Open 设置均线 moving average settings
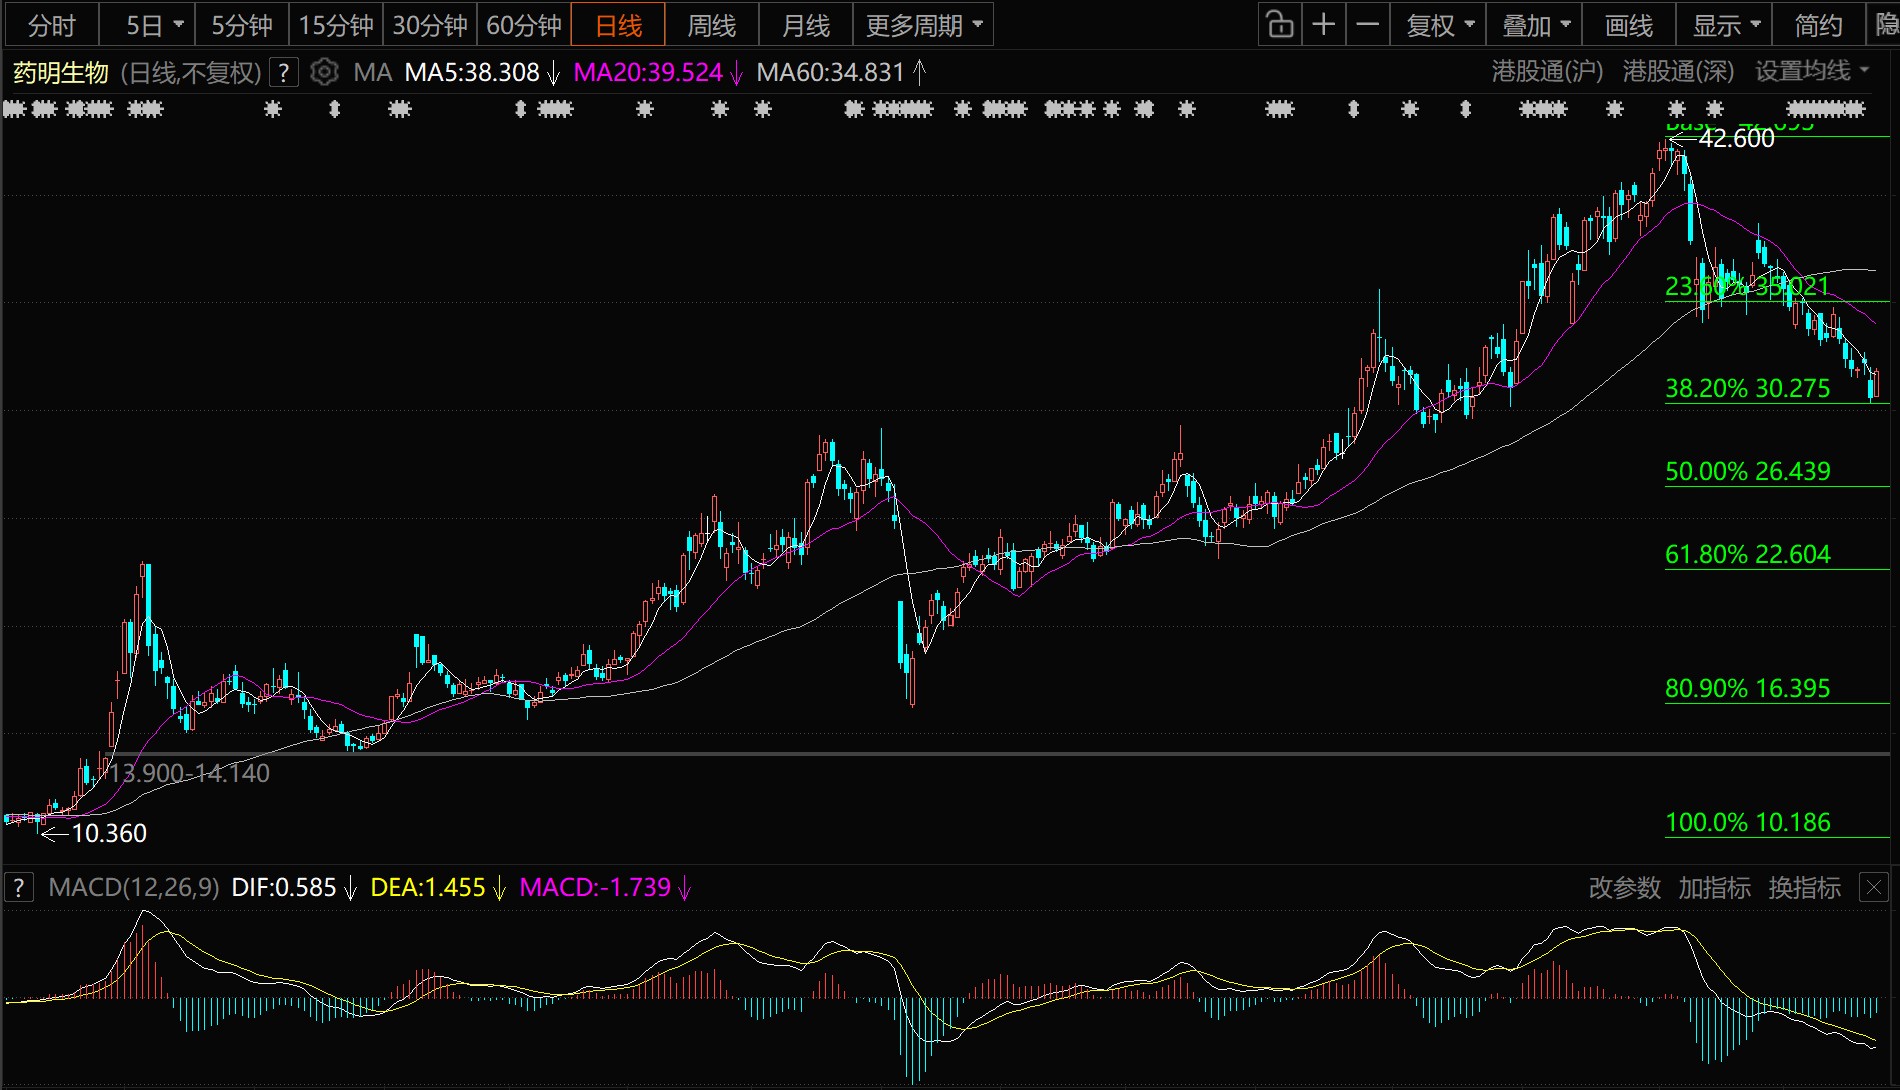This screenshot has height=1090, width=1900. pyautogui.click(x=1811, y=71)
